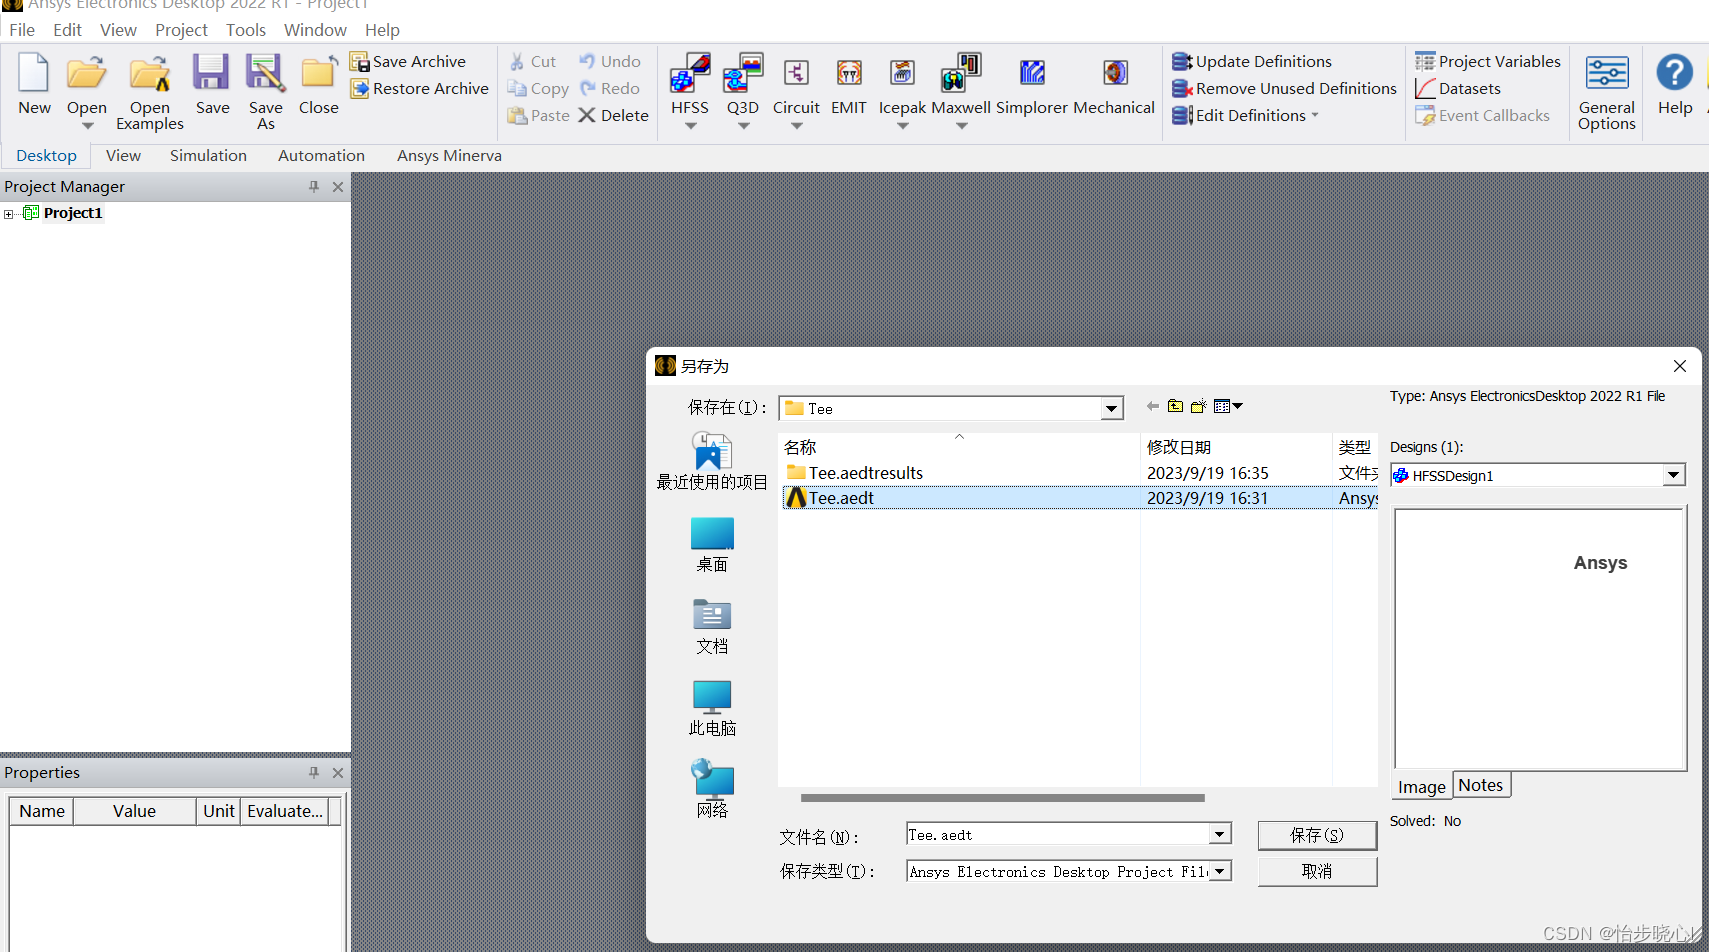Open Edit Definitions dropdown

[x=1245, y=116]
